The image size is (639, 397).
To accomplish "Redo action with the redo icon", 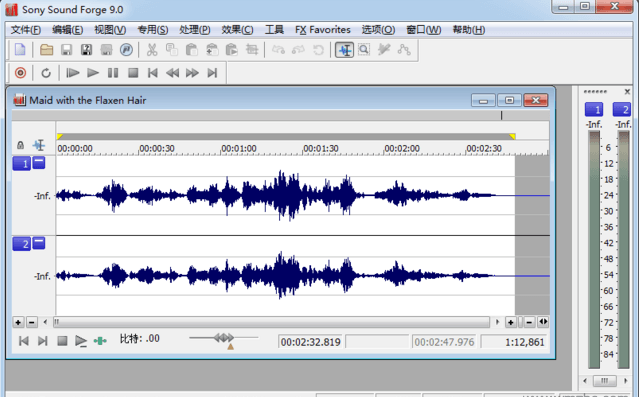I will (x=298, y=50).
